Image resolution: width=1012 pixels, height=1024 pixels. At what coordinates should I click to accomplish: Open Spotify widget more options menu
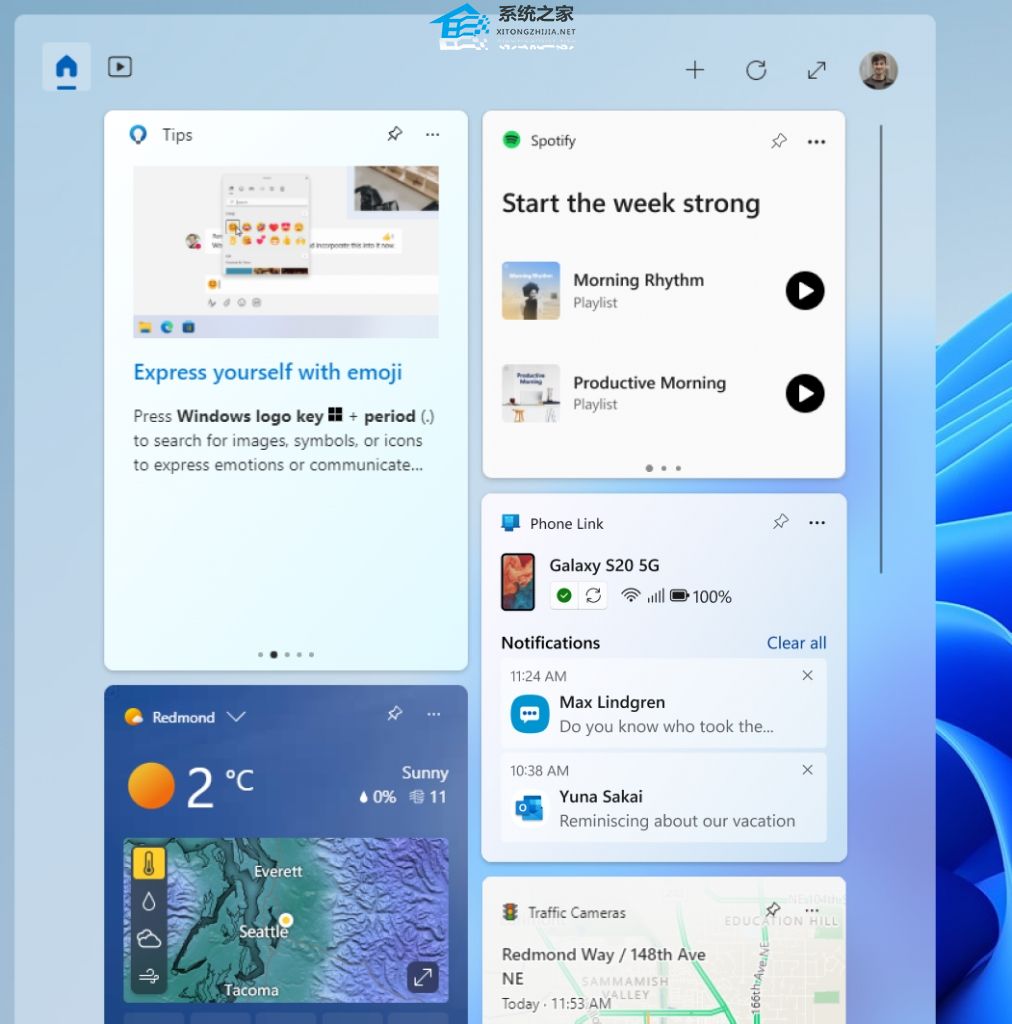[x=817, y=141]
